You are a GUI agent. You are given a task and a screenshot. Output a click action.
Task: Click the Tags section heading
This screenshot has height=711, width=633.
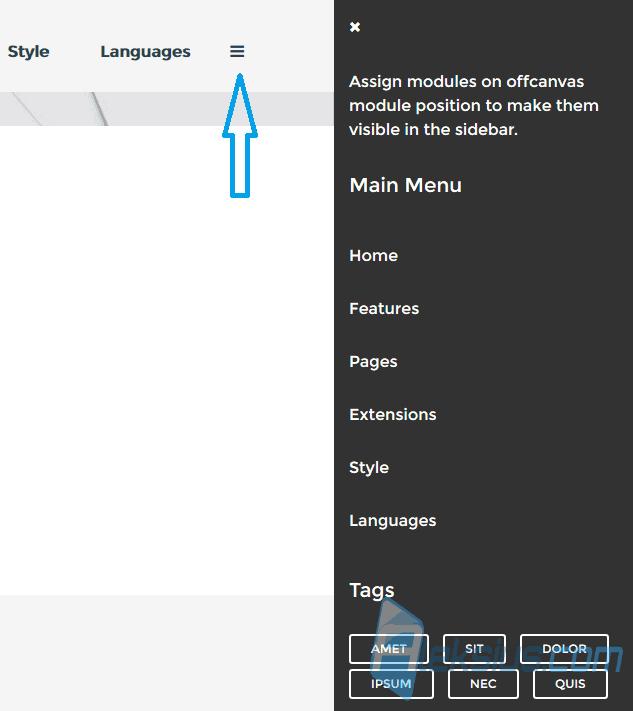pyautogui.click(x=372, y=590)
